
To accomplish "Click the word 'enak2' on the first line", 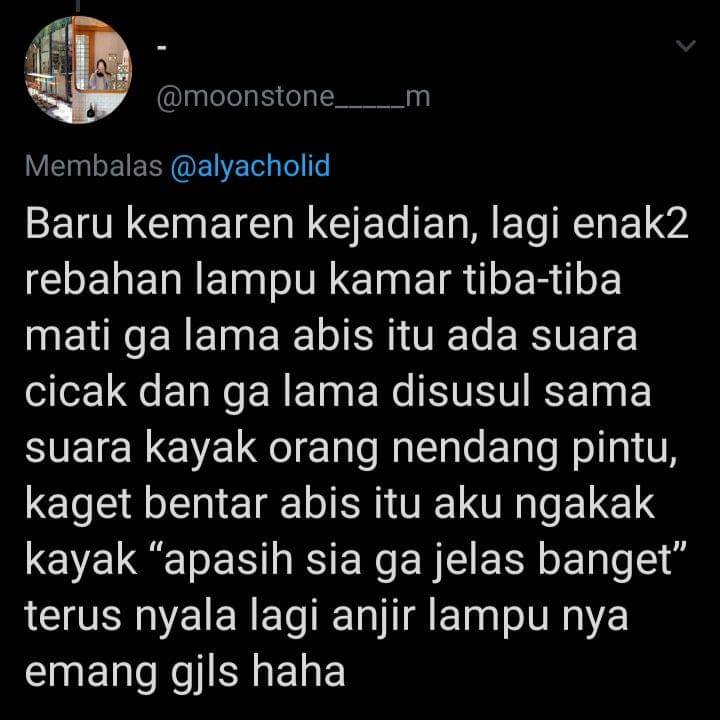I will pos(630,225).
